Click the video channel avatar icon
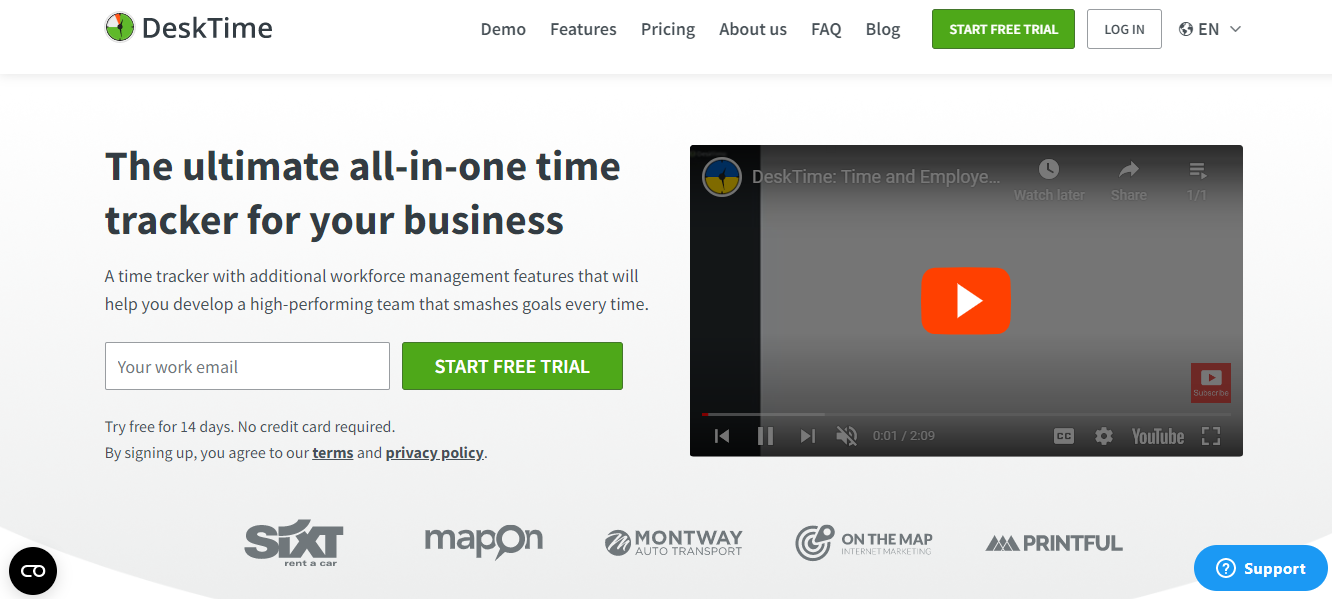The width and height of the screenshot is (1332, 599). coord(721,177)
